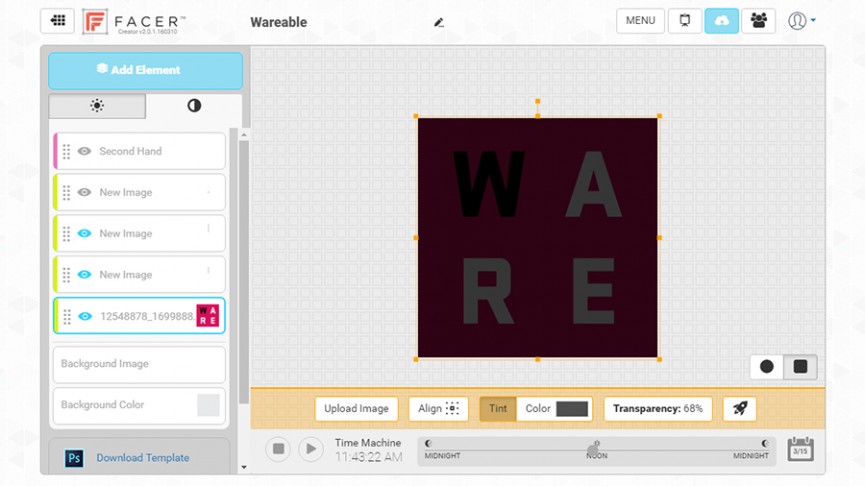Open the Align options
The image size is (865, 486).
[438, 409]
